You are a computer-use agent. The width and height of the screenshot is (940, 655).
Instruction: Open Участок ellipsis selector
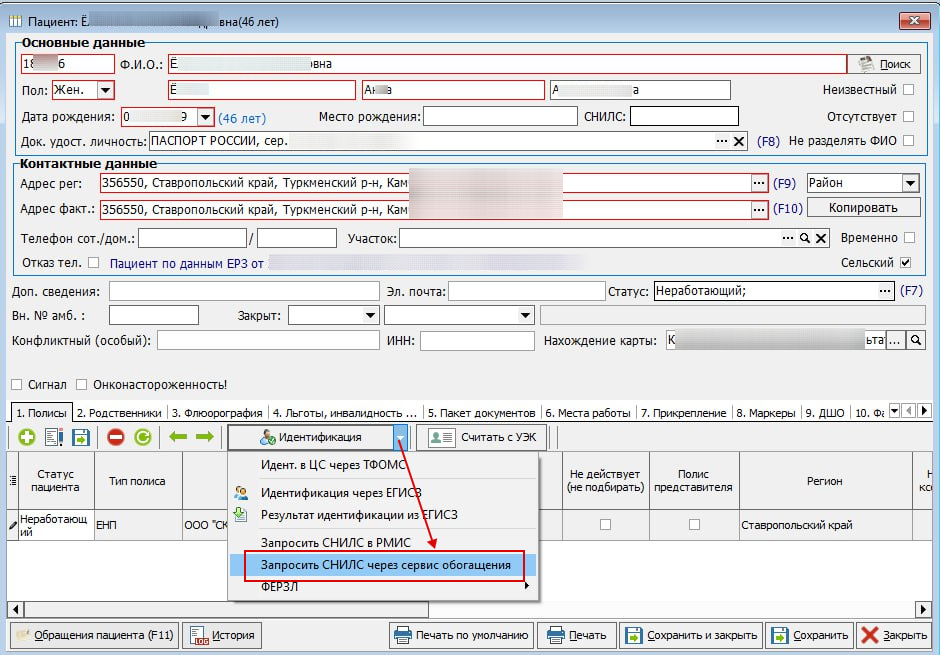[788, 238]
